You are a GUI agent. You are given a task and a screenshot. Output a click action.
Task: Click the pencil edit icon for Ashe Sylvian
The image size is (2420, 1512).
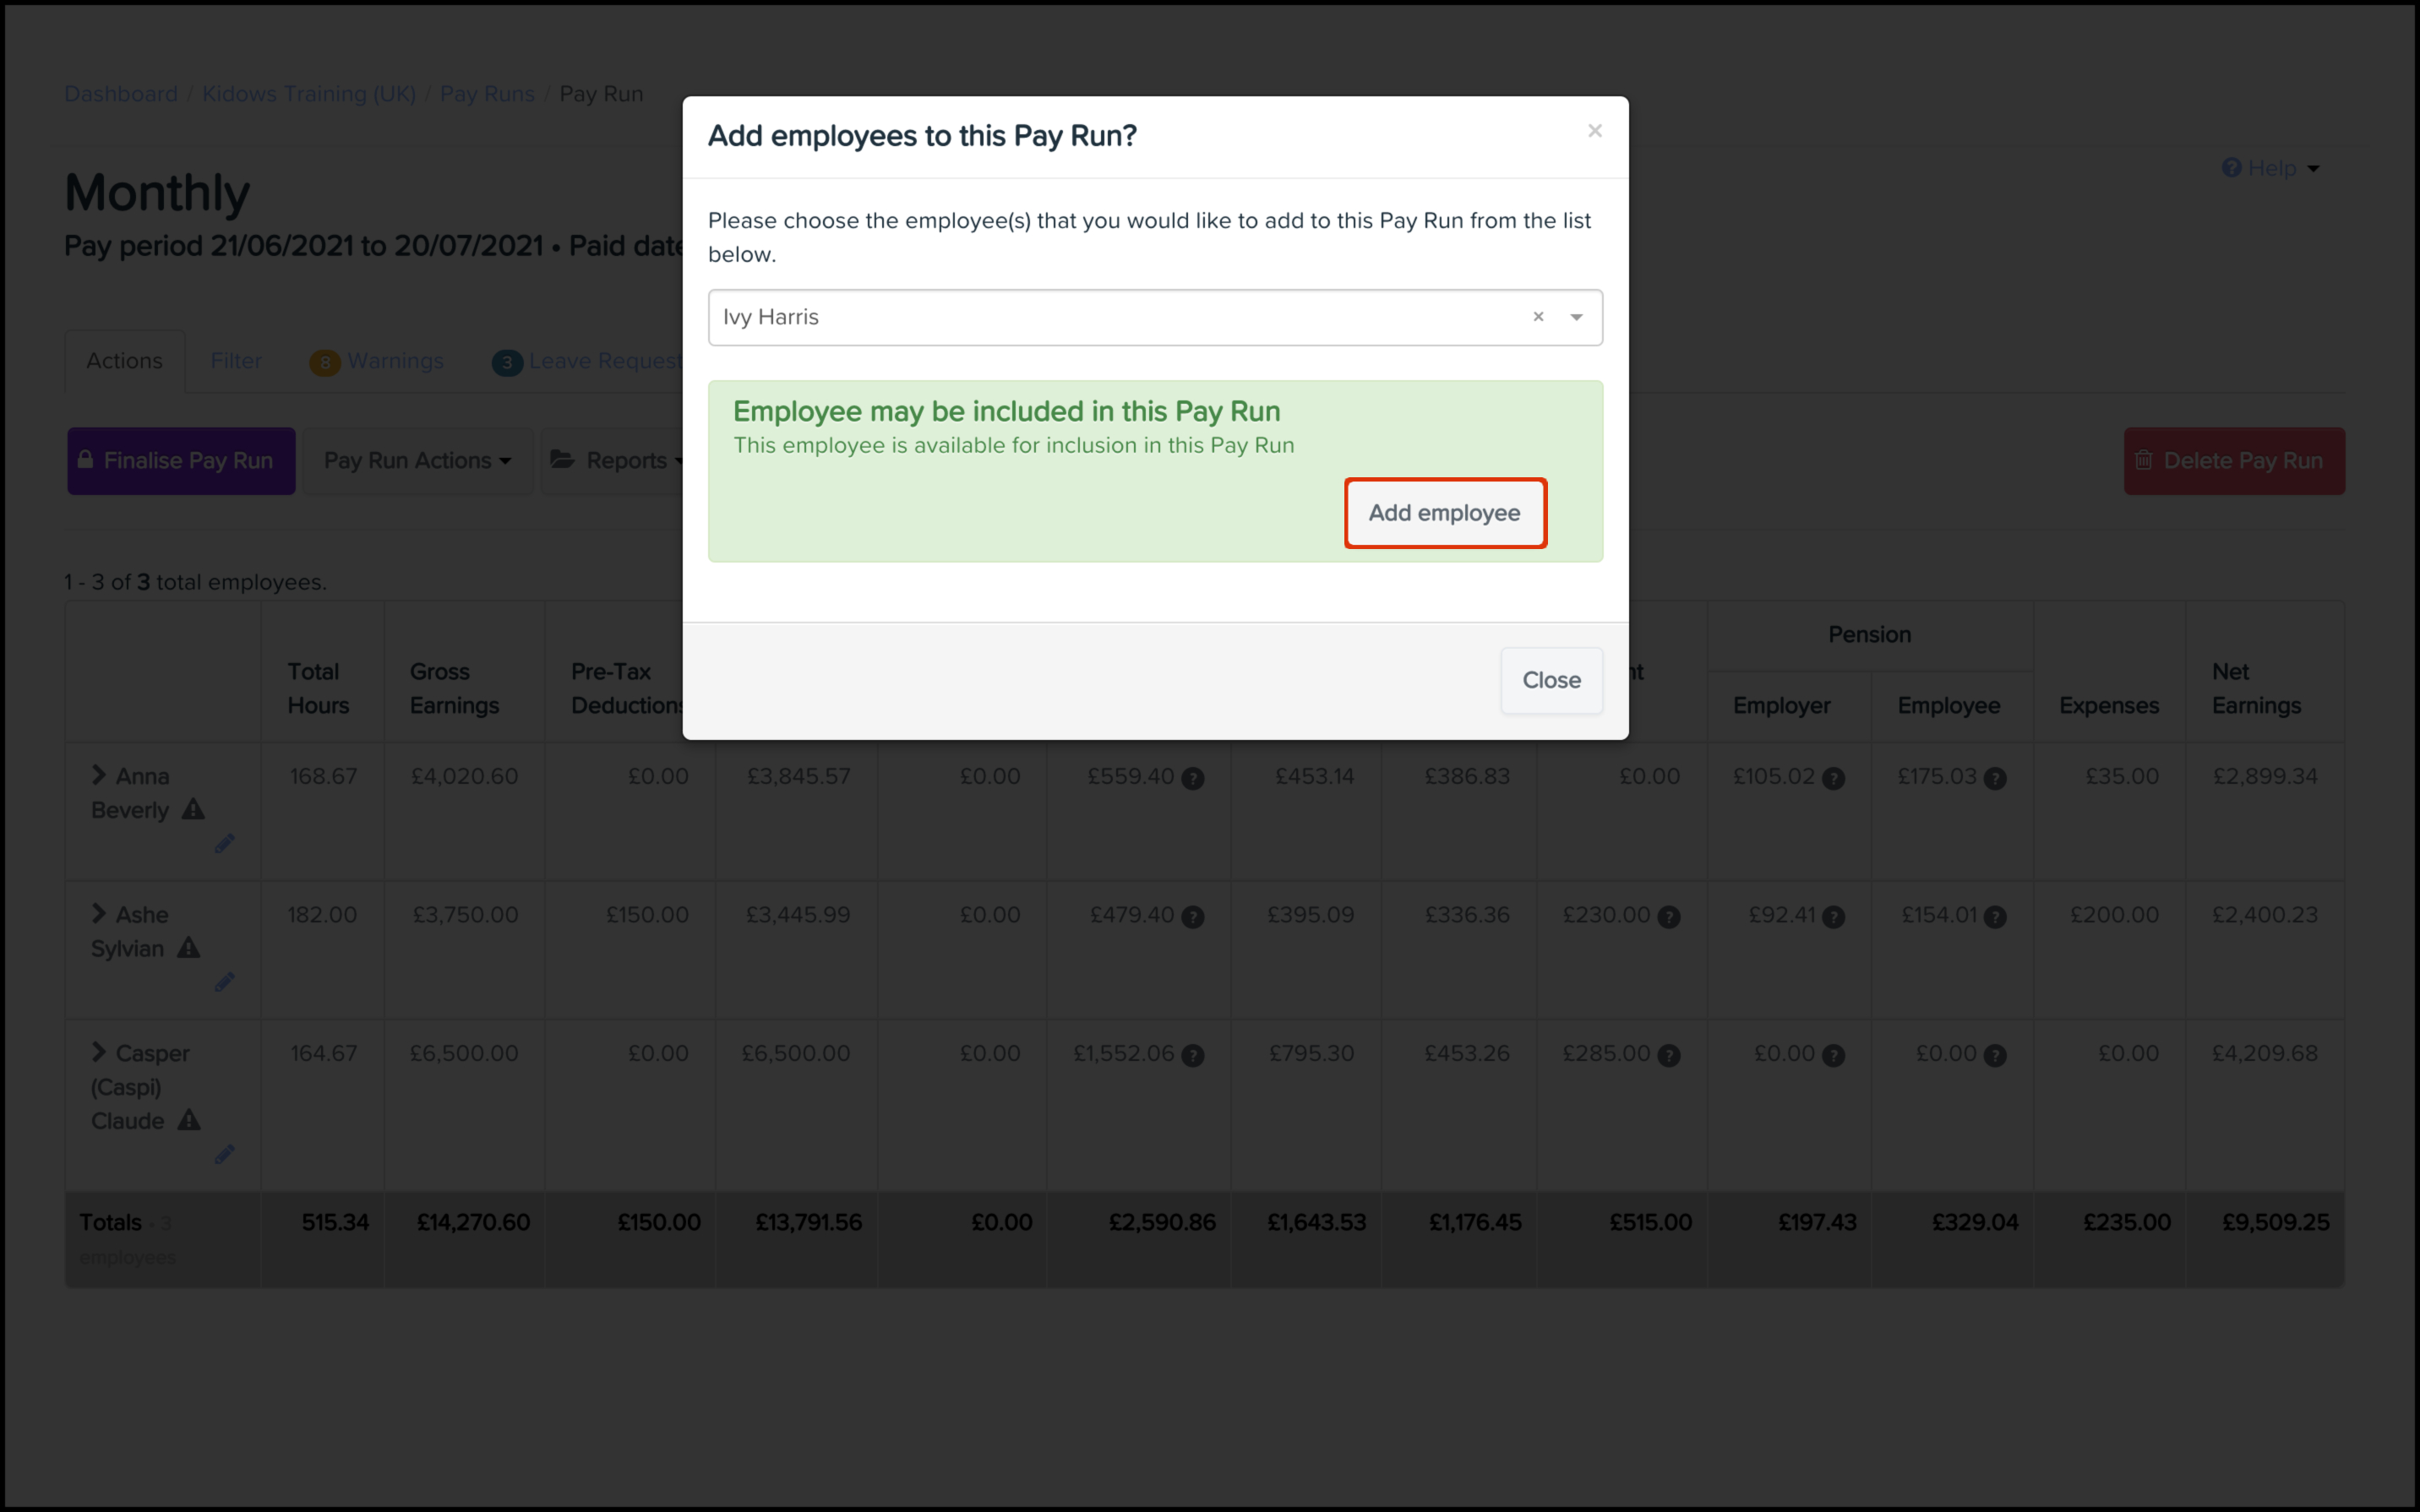[224, 982]
